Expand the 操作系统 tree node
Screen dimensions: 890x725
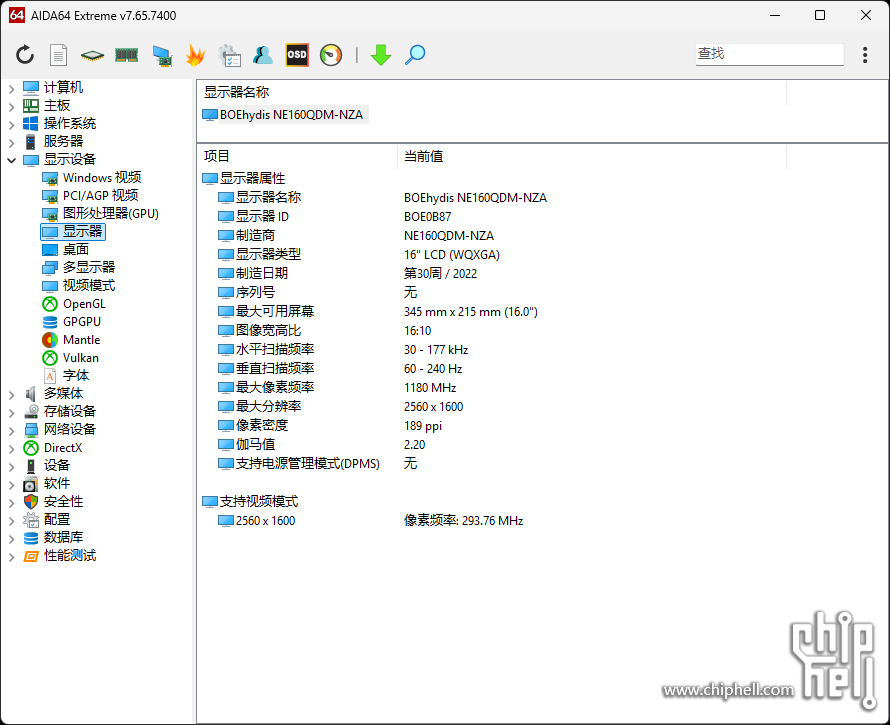pos(11,124)
